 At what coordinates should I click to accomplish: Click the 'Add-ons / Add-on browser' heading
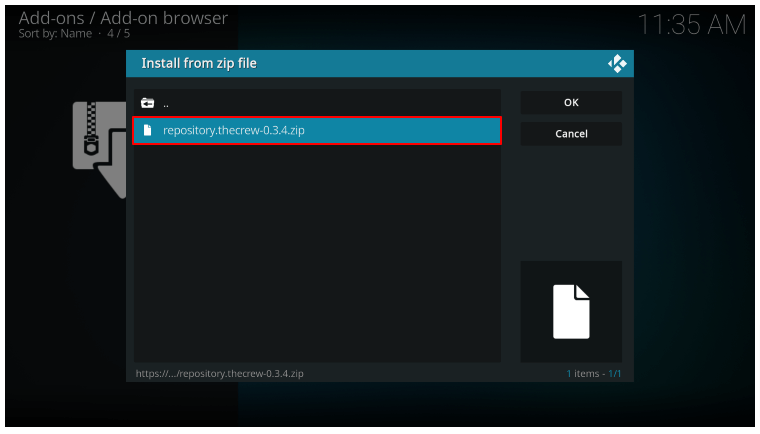[123, 18]
